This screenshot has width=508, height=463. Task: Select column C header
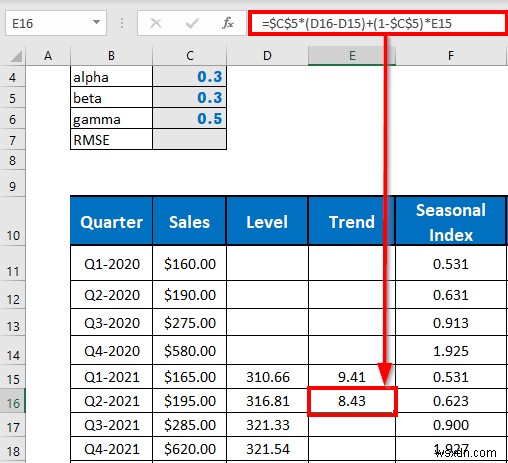click(190, 55)
